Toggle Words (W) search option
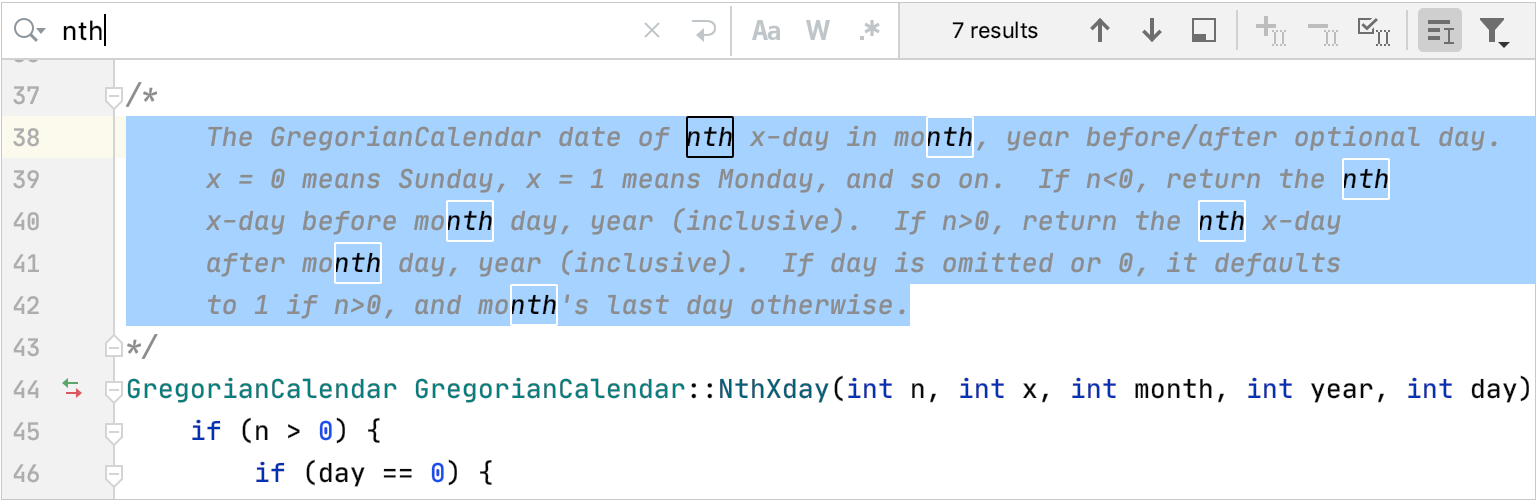 click(x=819, y=31)
